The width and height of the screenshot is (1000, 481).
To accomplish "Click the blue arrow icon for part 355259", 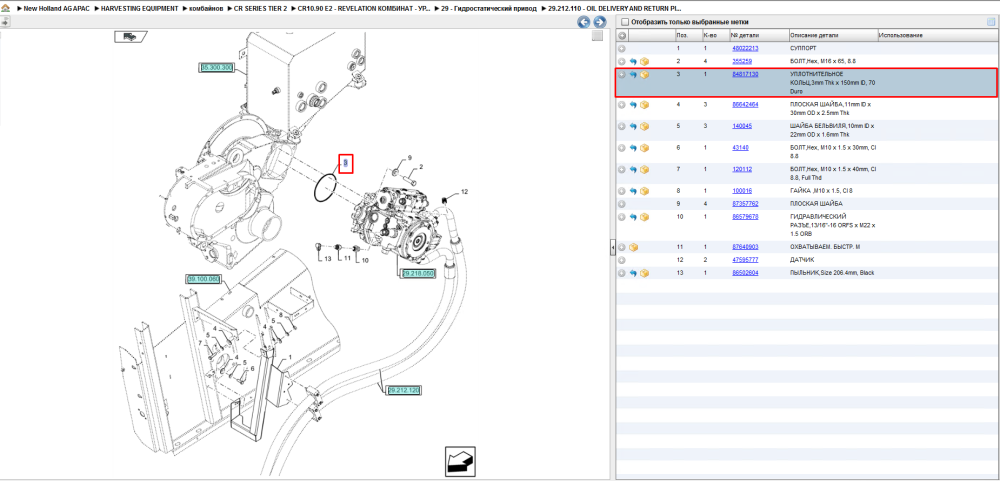I will tap(633, 61).
